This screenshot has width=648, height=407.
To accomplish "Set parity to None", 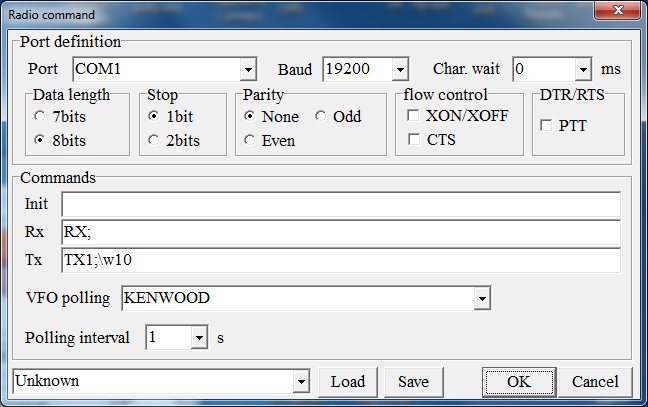I will [x=251, y=116].
